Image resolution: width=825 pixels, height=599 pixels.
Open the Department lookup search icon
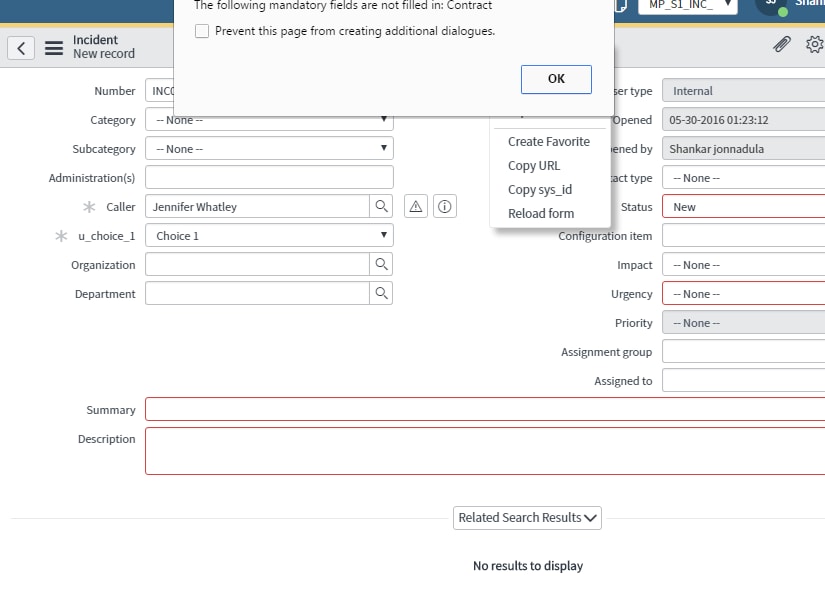coord(381,293)
